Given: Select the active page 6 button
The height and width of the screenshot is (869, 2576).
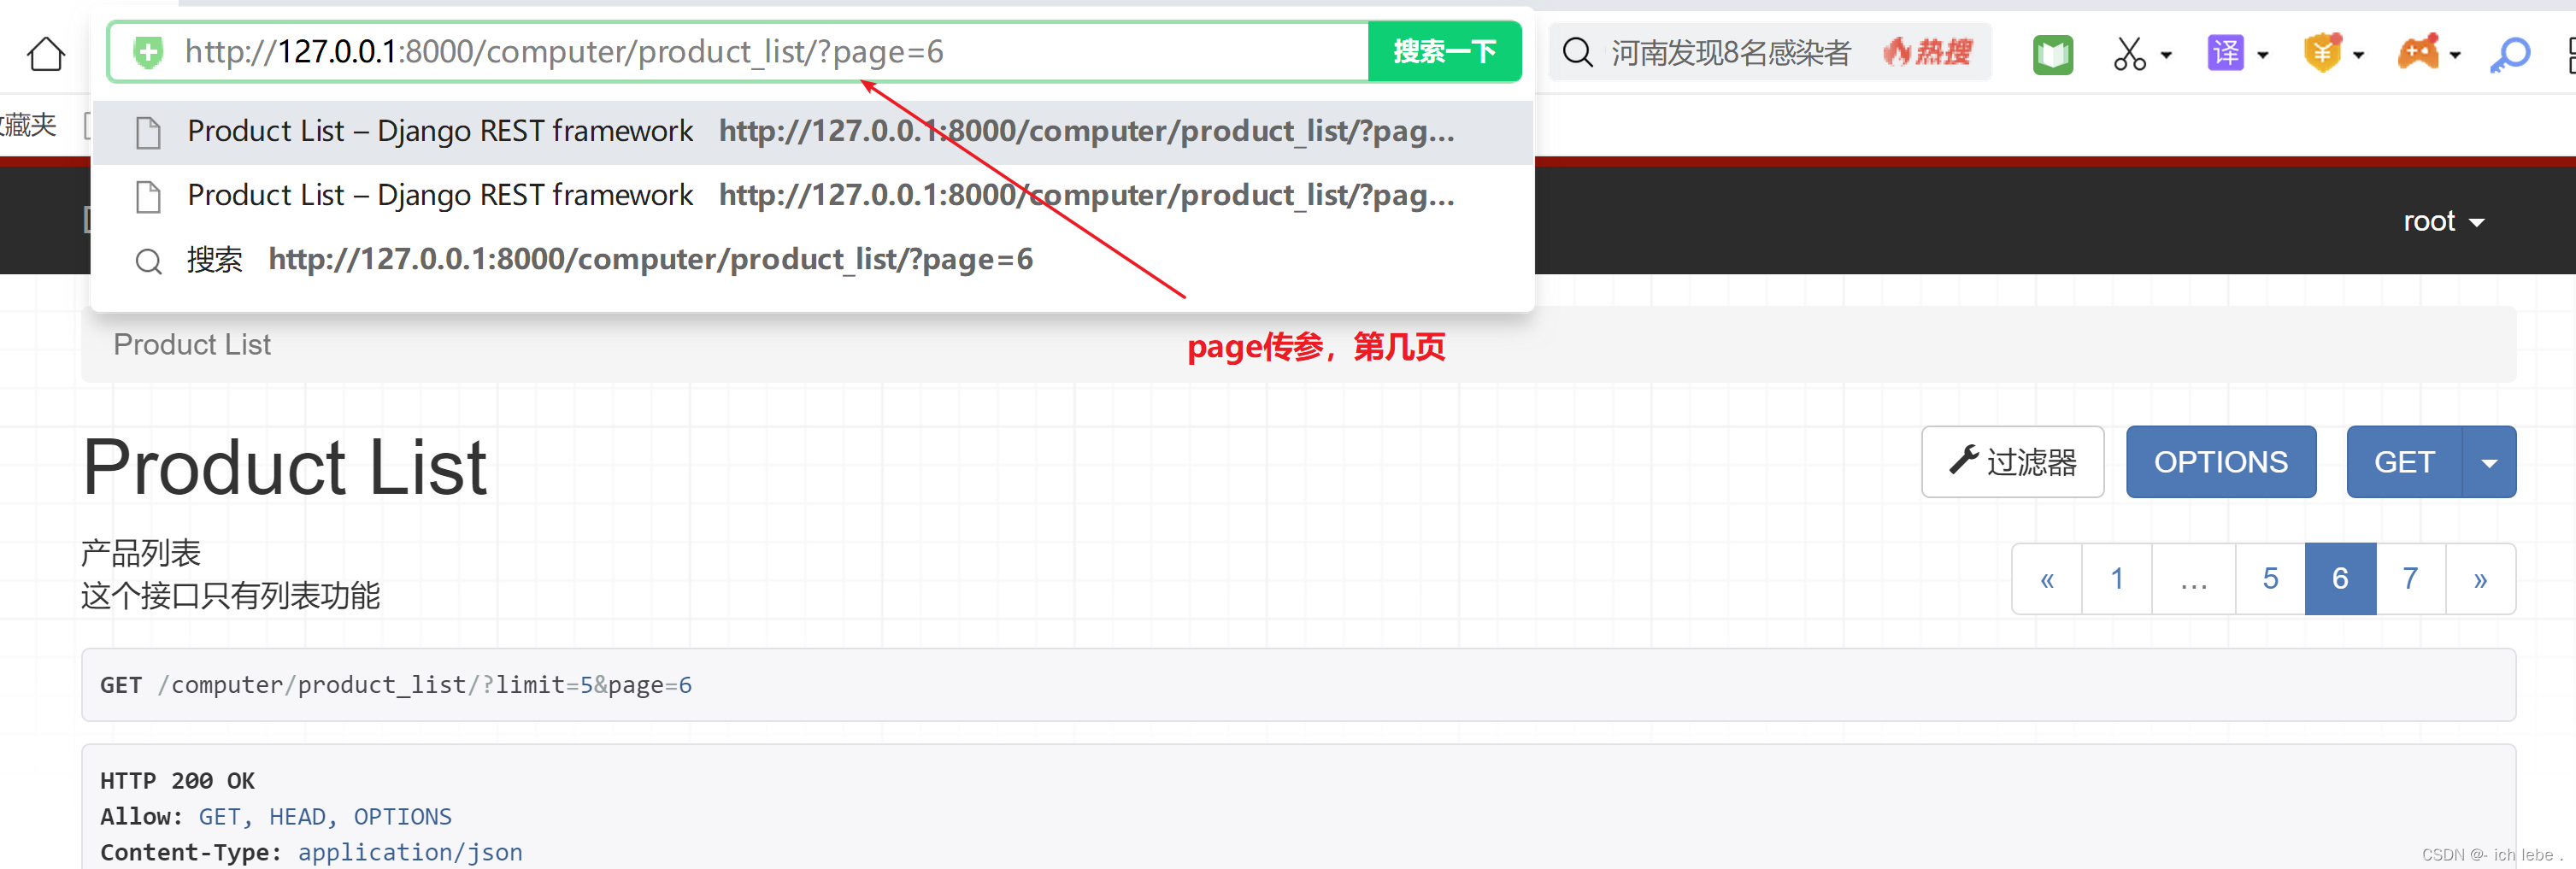Looking at the screenshot, I should 2340,579.
